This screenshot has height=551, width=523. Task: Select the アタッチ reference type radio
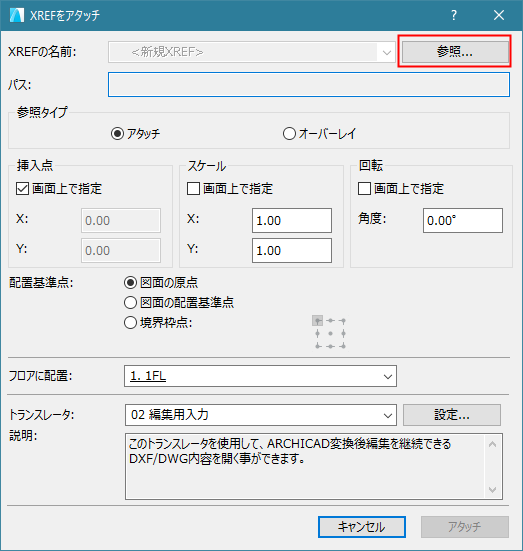135,134
